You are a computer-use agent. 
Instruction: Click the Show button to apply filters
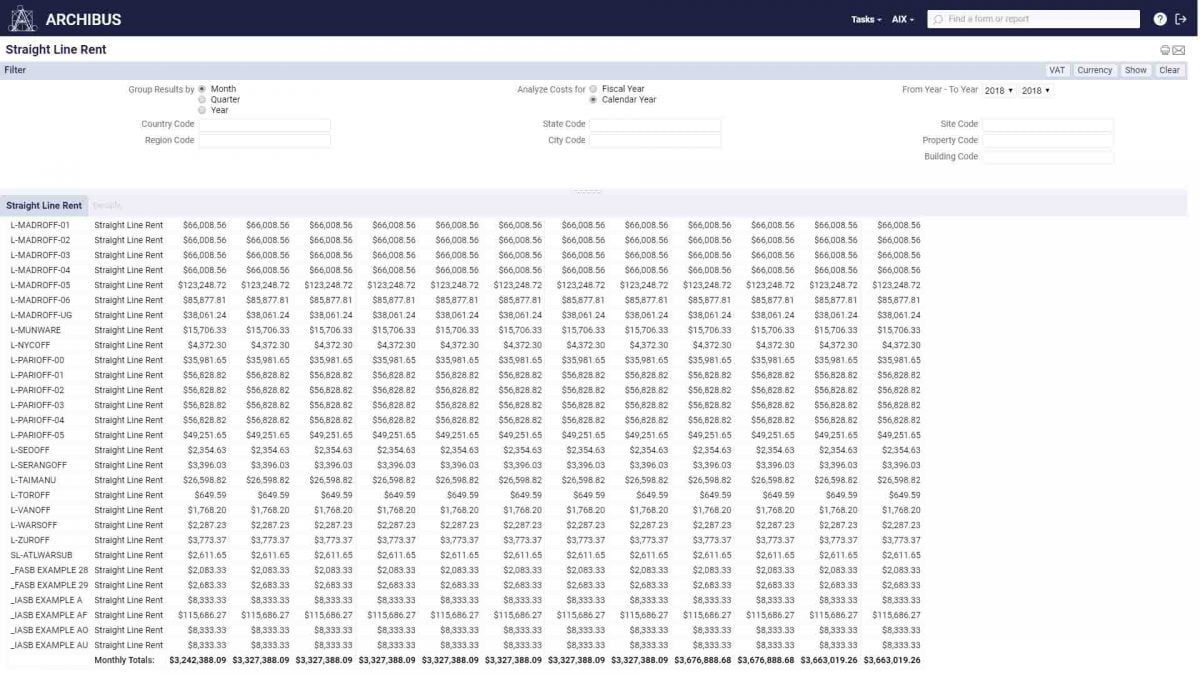pos(1138,70)
